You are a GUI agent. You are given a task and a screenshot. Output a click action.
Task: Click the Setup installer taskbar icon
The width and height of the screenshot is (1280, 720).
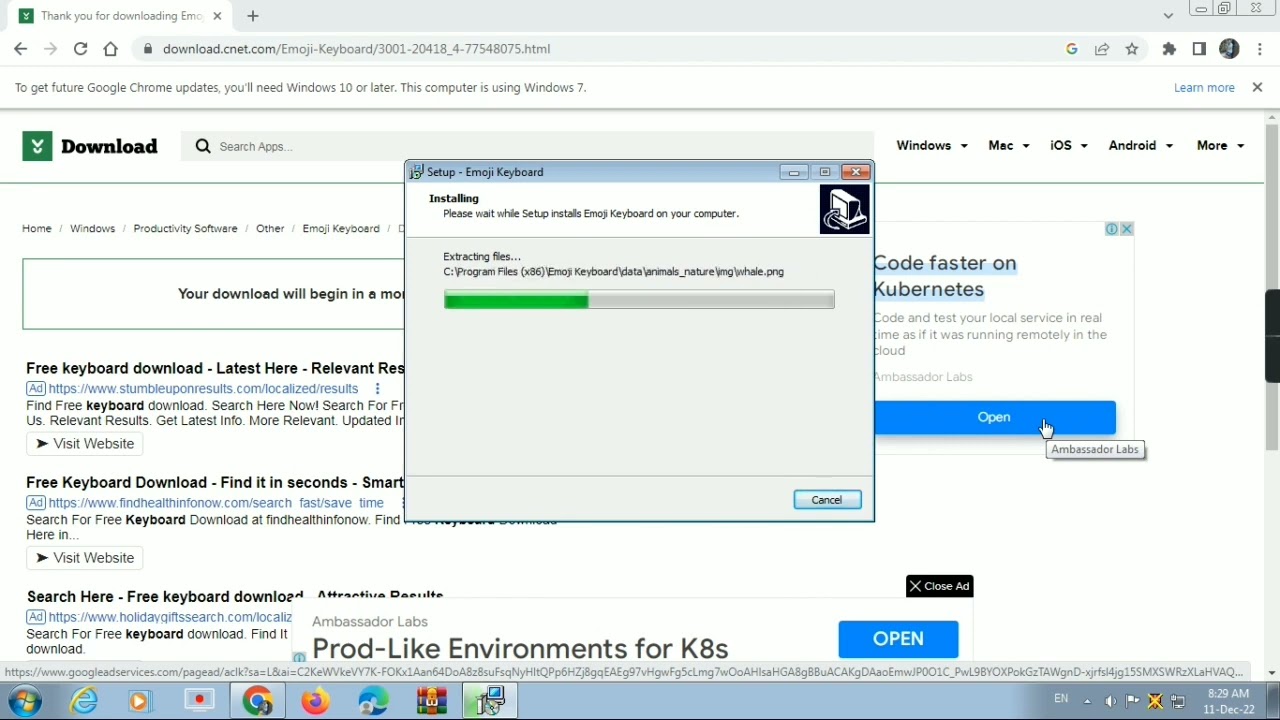490,700
